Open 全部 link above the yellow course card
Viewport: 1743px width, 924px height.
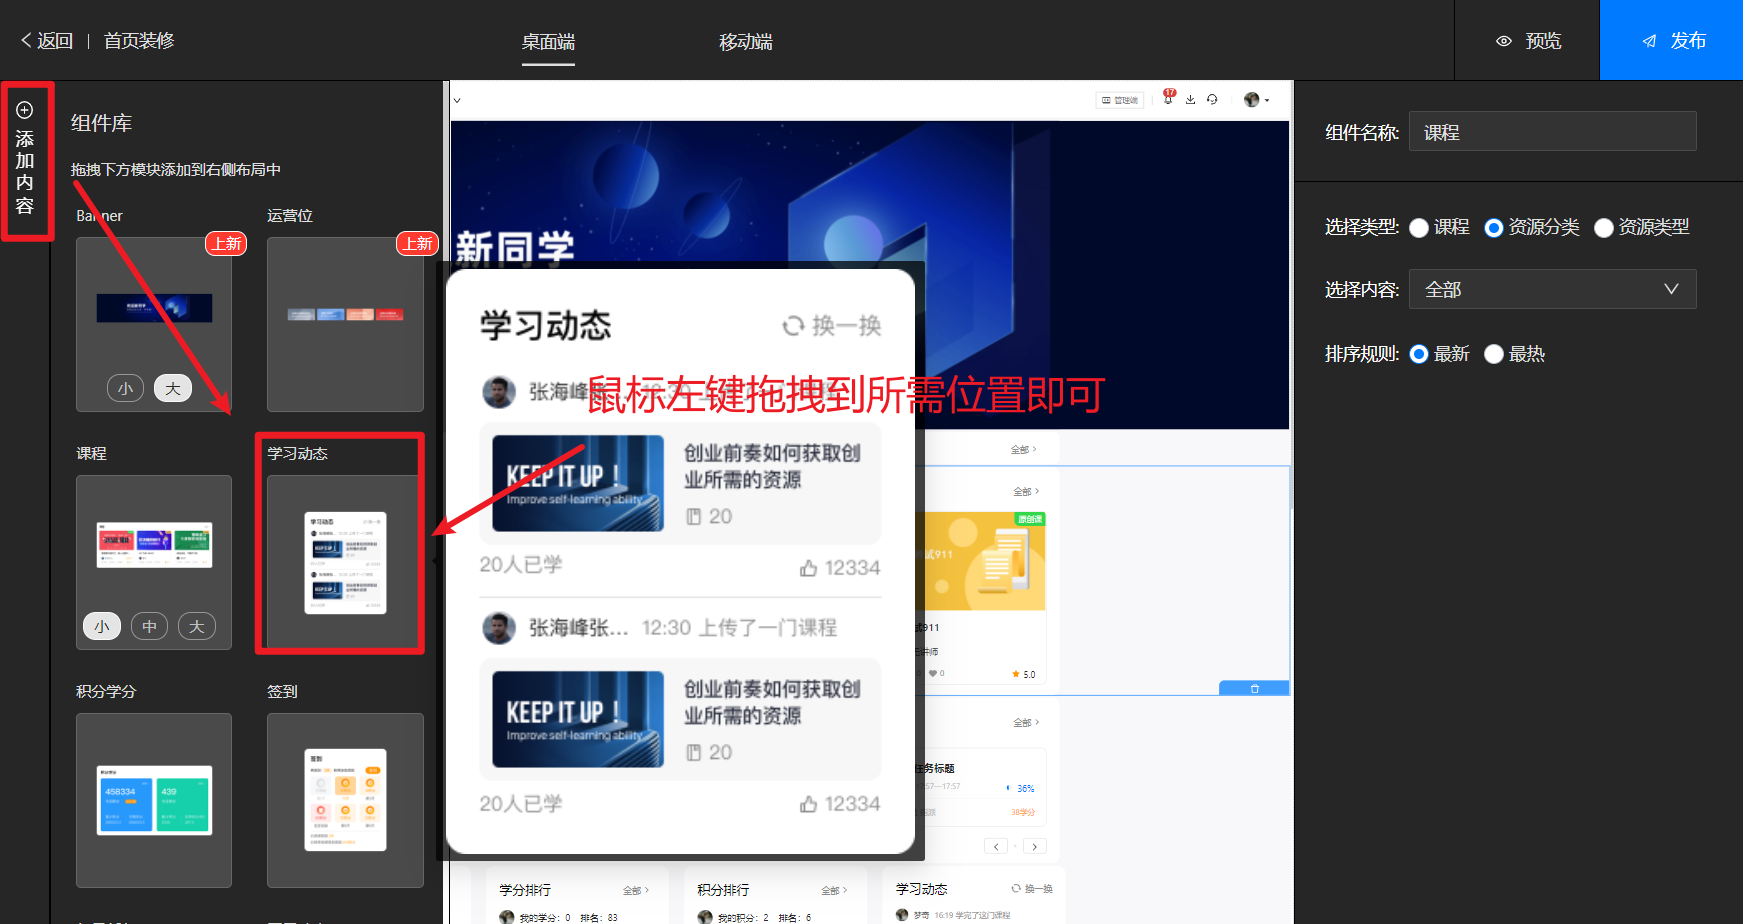pyautogui.click(x=1026, y=492)
